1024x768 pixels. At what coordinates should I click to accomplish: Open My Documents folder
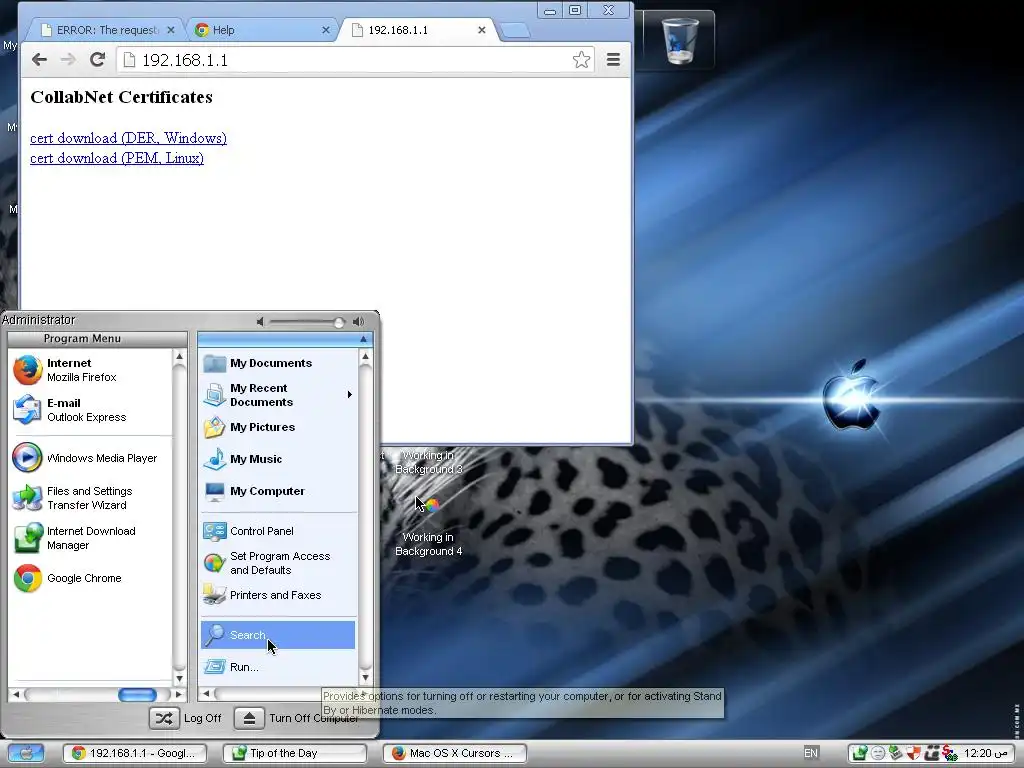(x=279, y=363)
